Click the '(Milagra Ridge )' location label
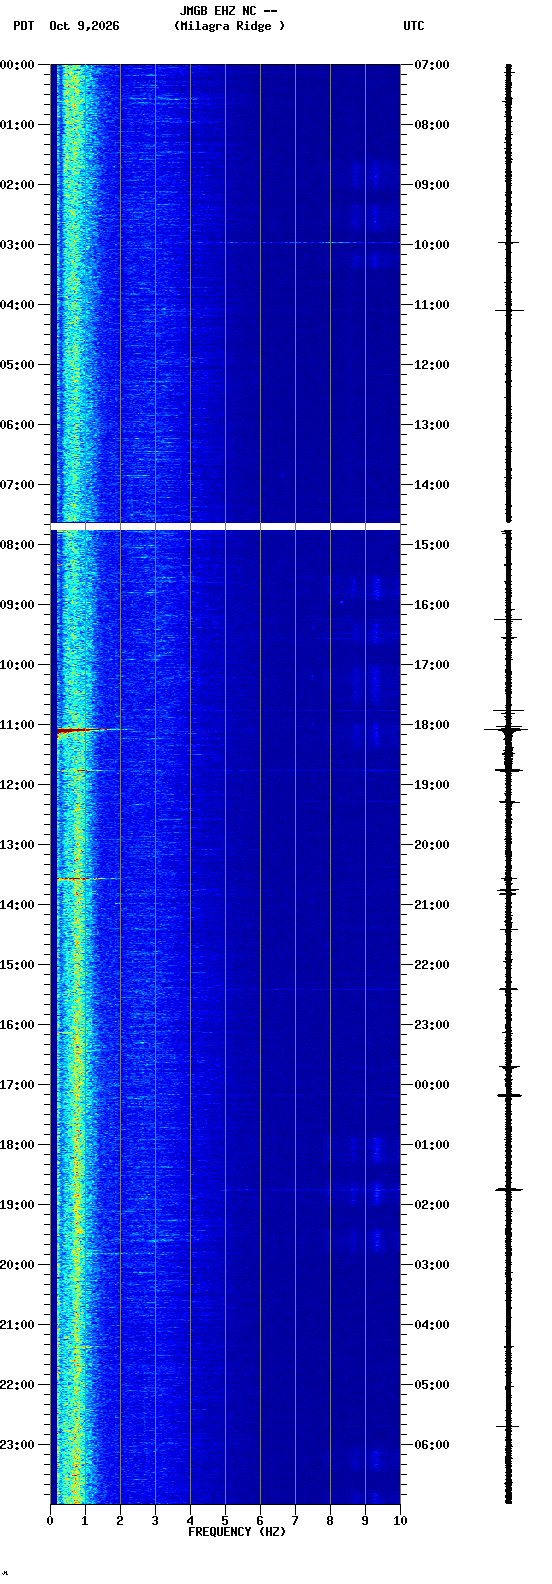 click(x=229, y=26)
